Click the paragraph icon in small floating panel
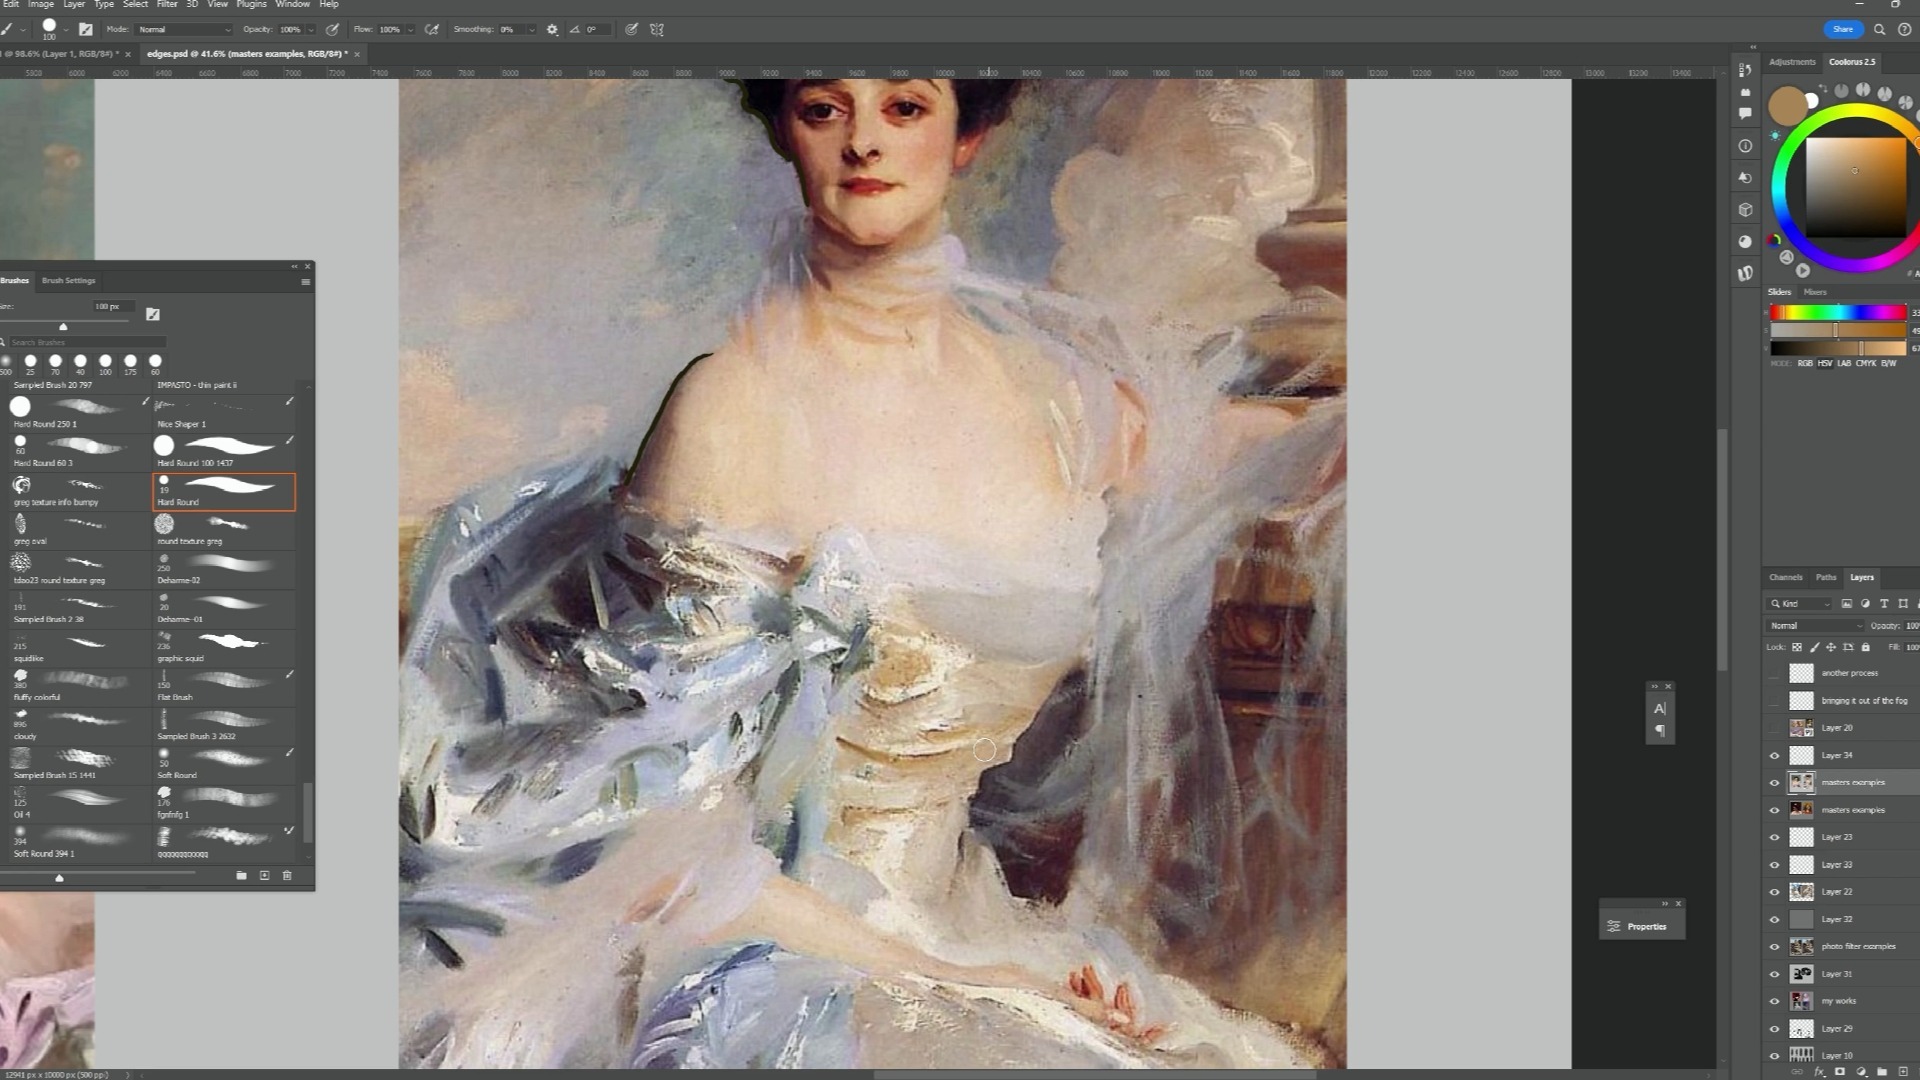This screenshot has height=1080, width=1920. [x=1660, y=730]
